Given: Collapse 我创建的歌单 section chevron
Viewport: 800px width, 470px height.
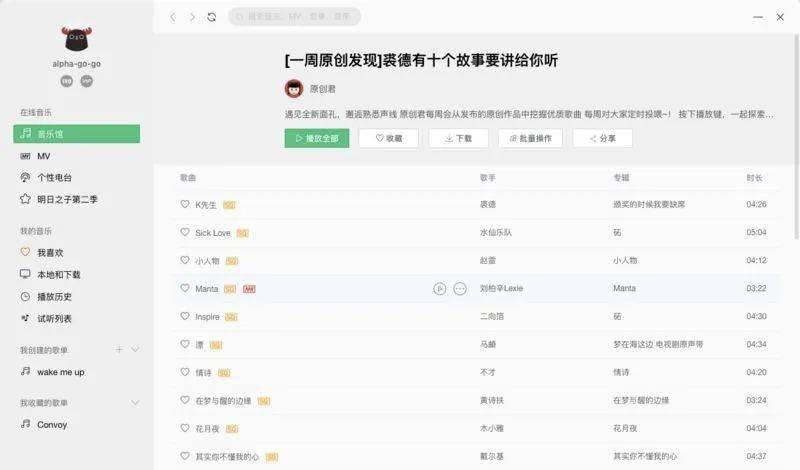Looking at the screenshot, I should (135, 350).
